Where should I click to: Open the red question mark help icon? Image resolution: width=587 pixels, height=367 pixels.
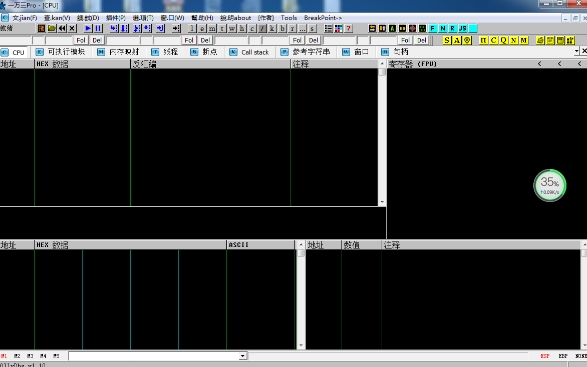click(349, 28)
